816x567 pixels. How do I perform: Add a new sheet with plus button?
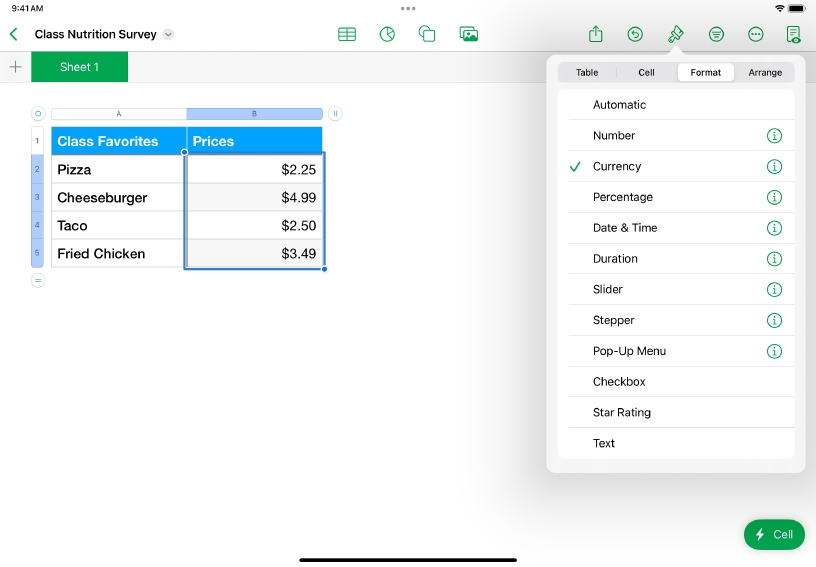(x=15, y=67)
